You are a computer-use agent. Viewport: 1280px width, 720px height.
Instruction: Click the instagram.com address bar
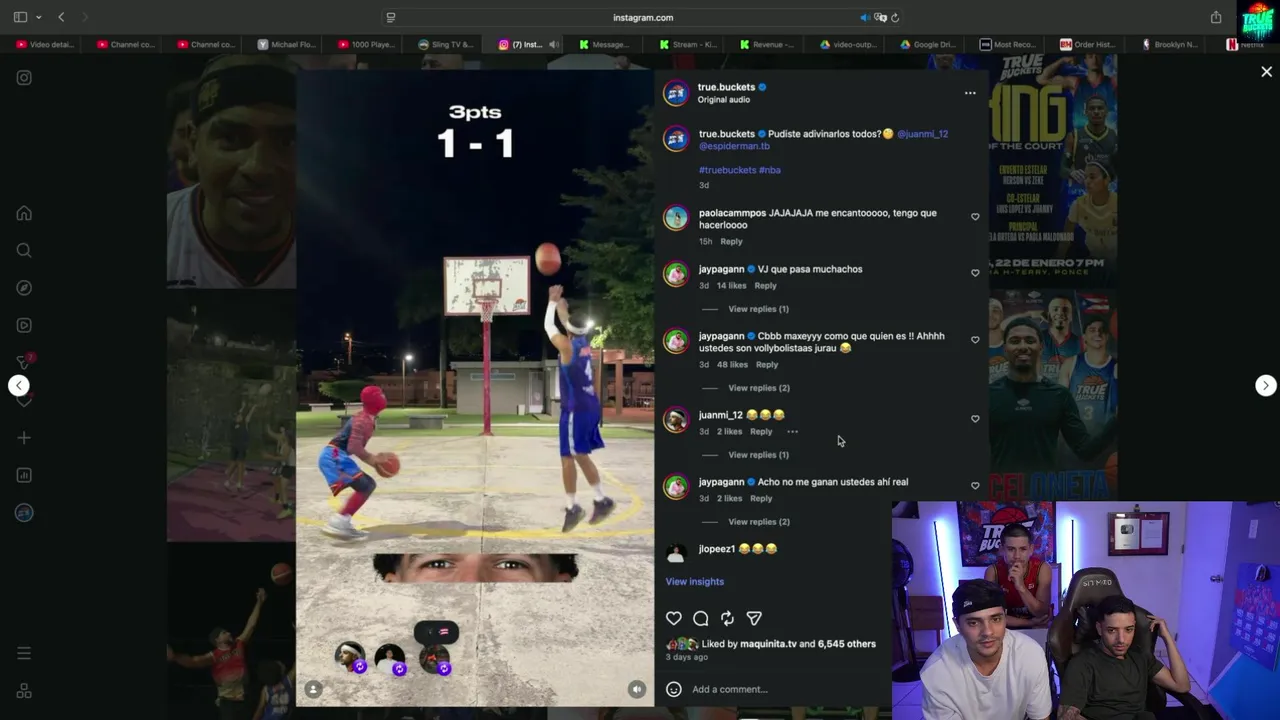643,17
